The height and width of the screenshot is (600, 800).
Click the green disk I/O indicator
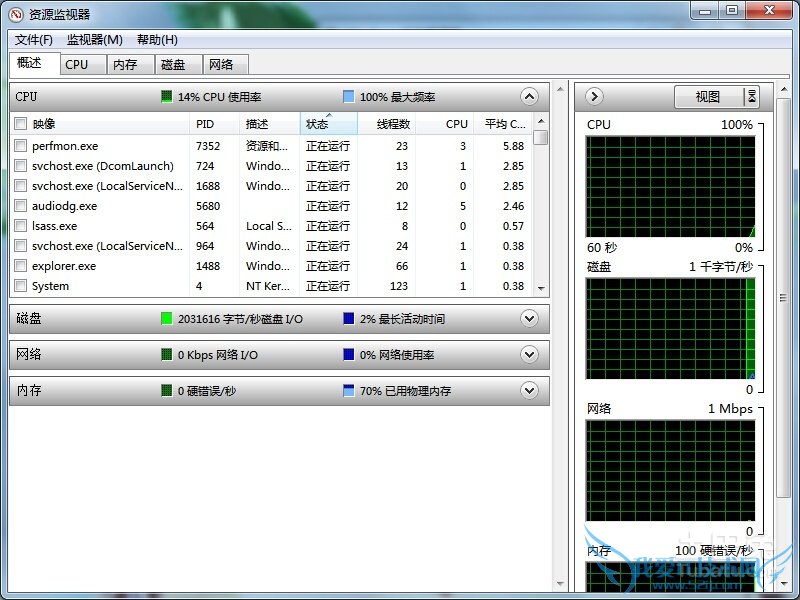pyautogui.click(x=167, y=319)
